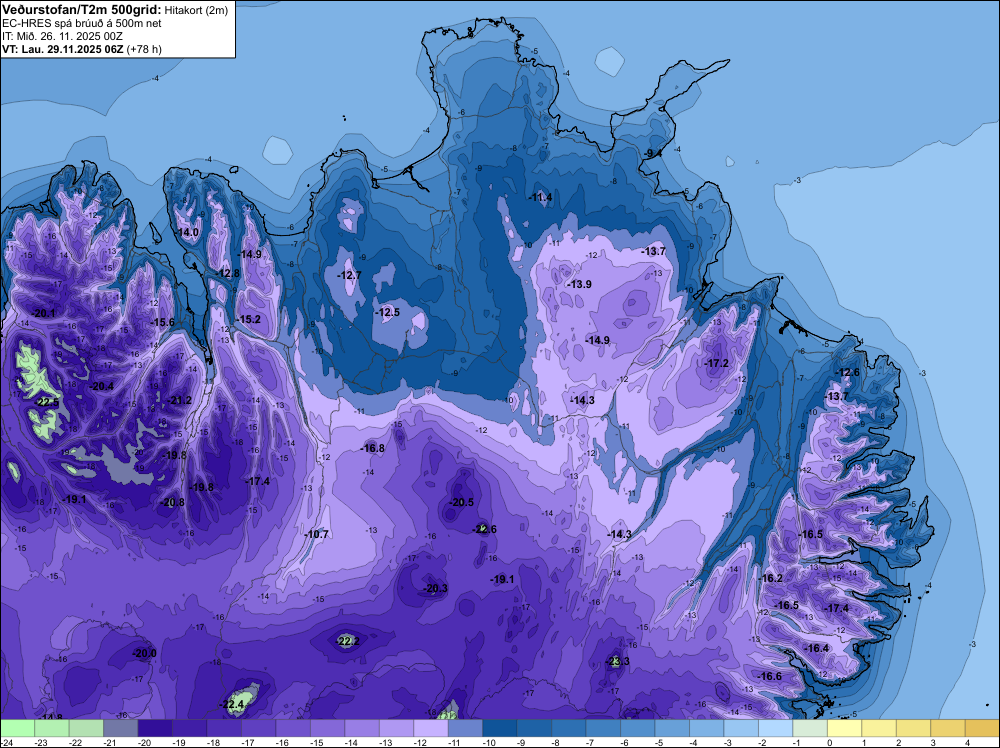This screenshot has width=1000, height=748.
Task: Click the legend scale label '-23'
Action: (41, 742)
